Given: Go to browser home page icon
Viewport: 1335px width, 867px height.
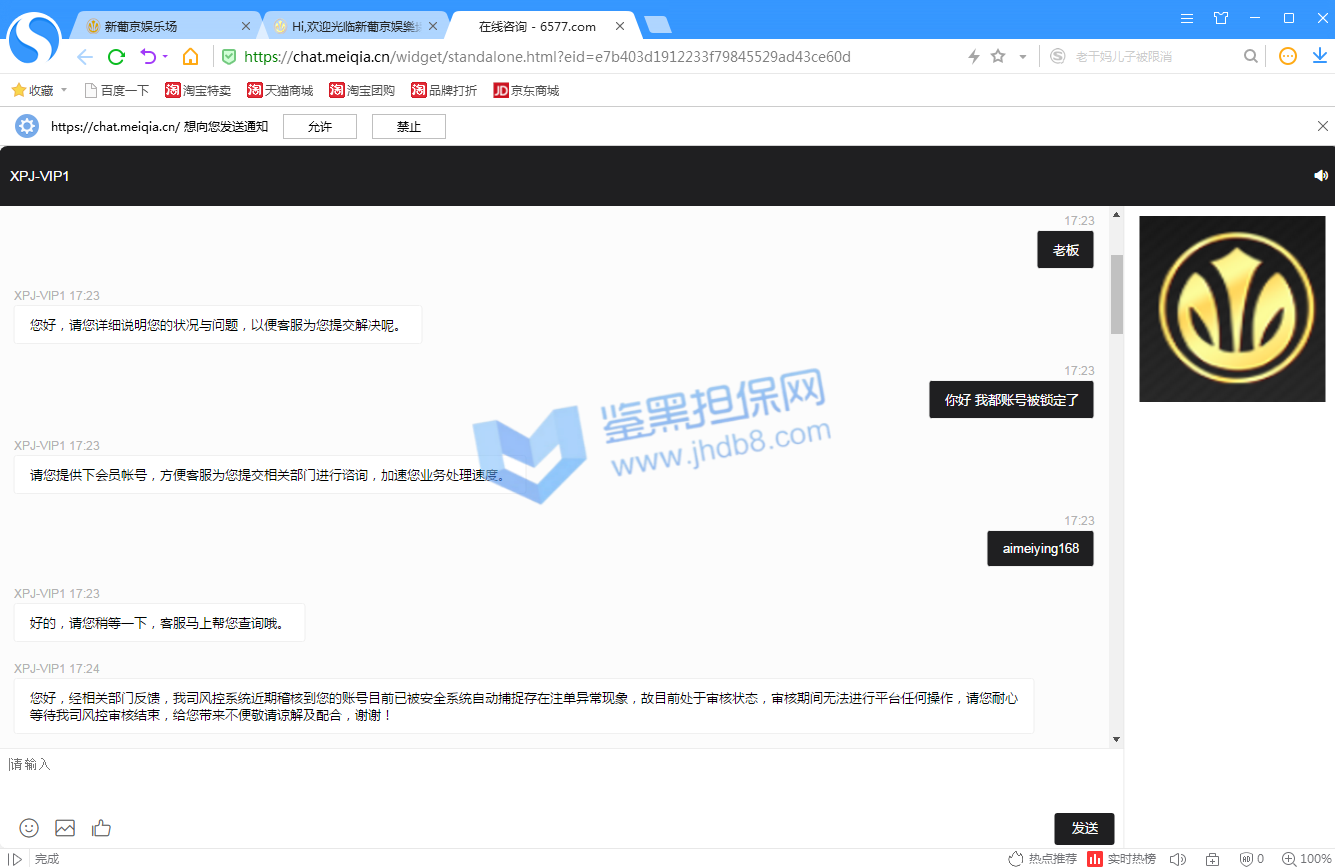Looking at the screenshot, I should point(190,57).
